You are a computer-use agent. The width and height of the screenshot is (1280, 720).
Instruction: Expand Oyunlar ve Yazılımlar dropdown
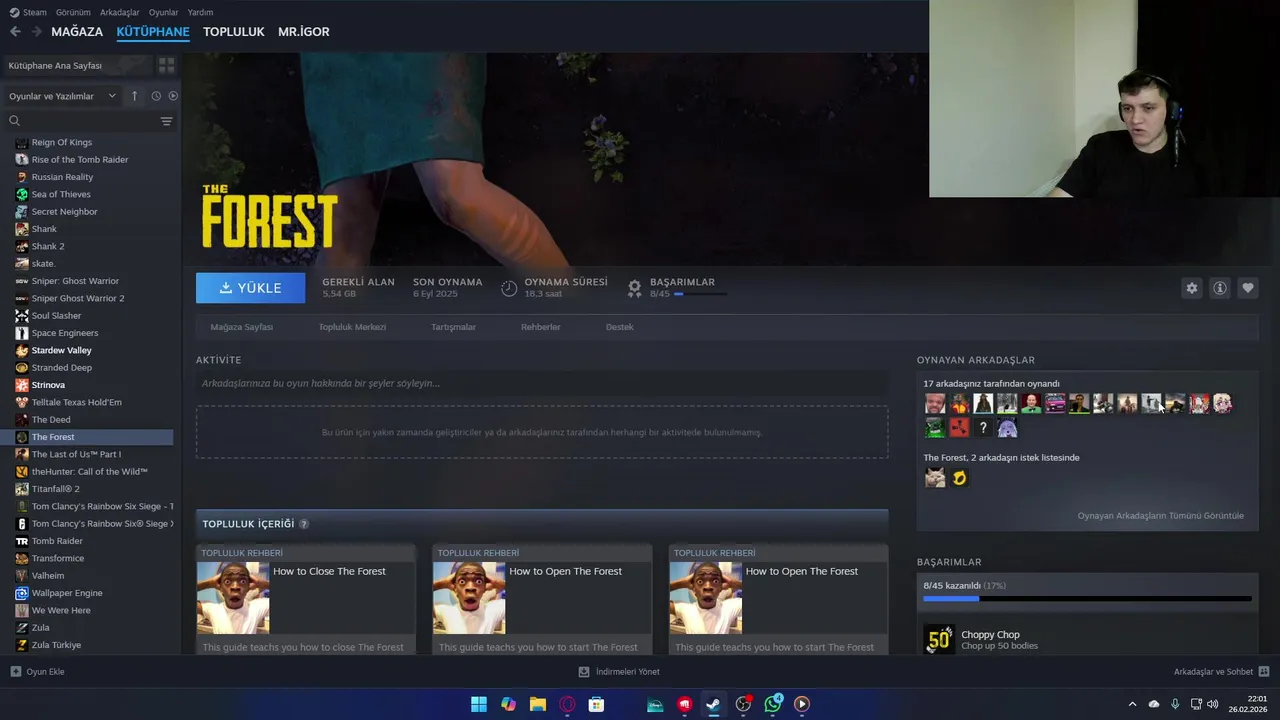click(63, 96)
